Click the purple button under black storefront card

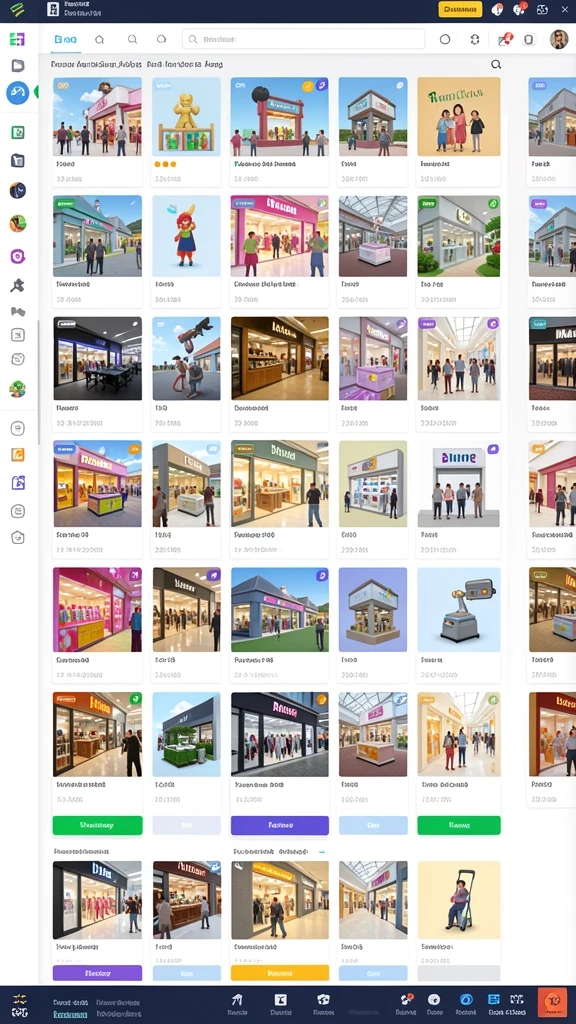click(280, 825)
